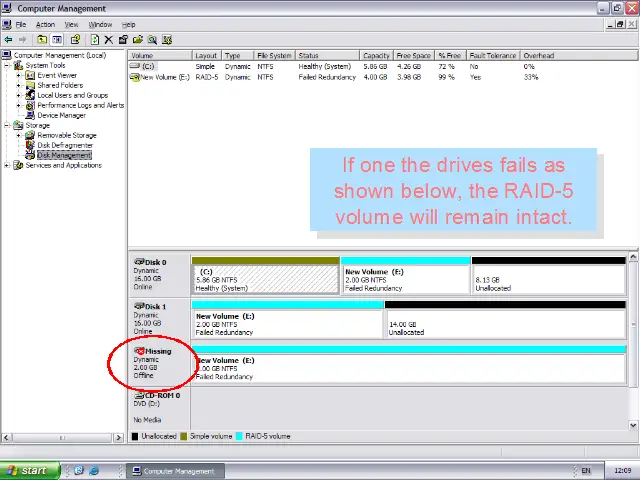Sort by the File System column header
This screenshot has height=480, width=640.
(x=274, y=56)
